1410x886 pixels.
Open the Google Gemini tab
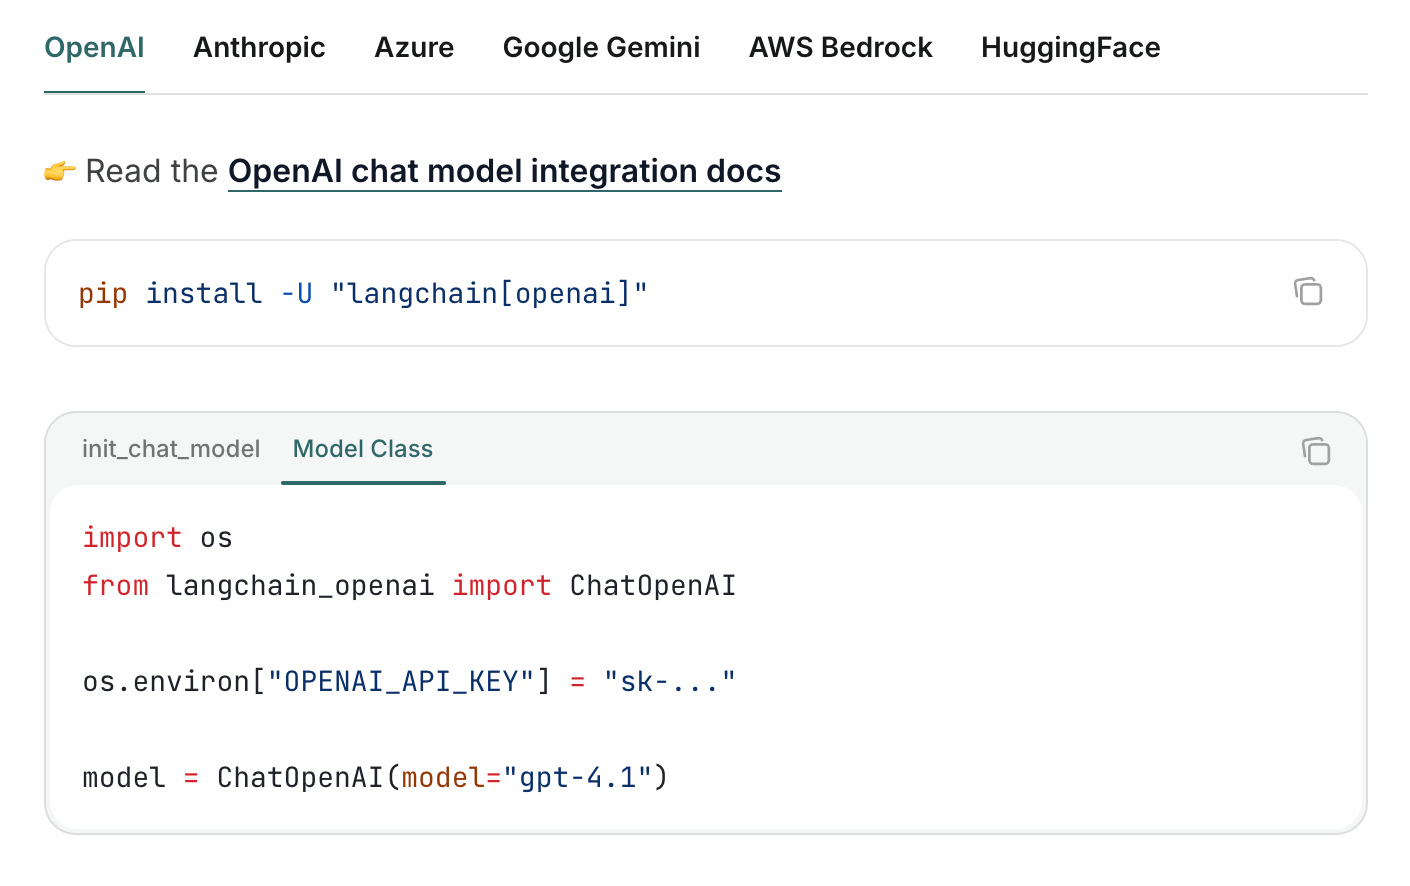(x=601, y=47)
